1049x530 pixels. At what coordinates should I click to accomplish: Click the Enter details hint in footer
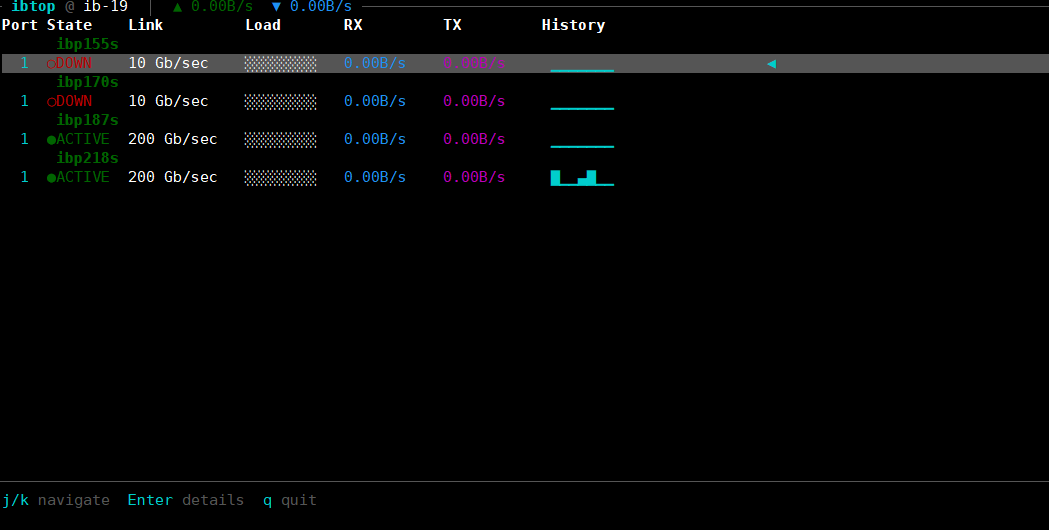tap(186, 501)
